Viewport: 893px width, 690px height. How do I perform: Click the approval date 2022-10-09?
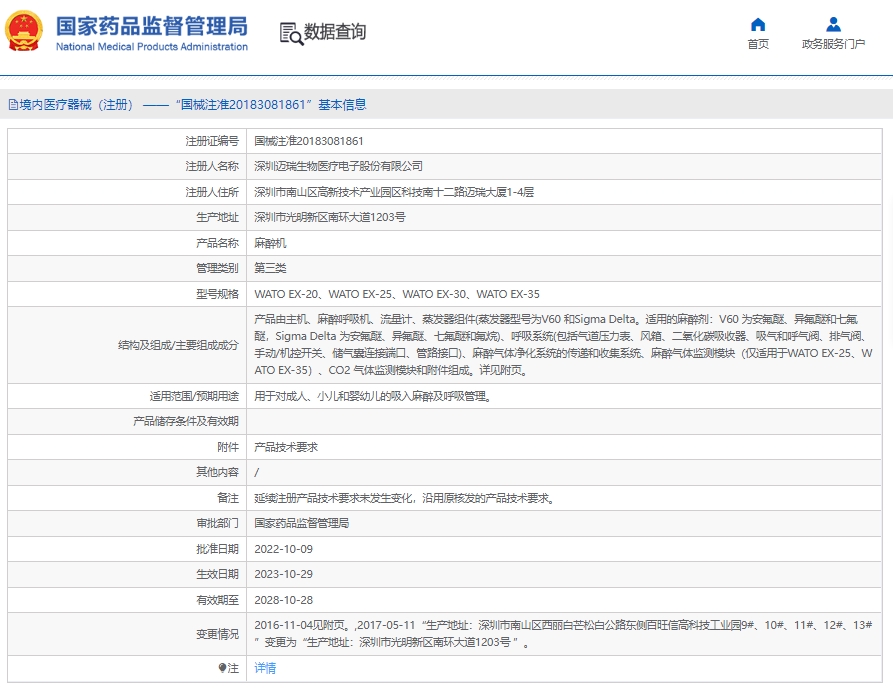283,549
